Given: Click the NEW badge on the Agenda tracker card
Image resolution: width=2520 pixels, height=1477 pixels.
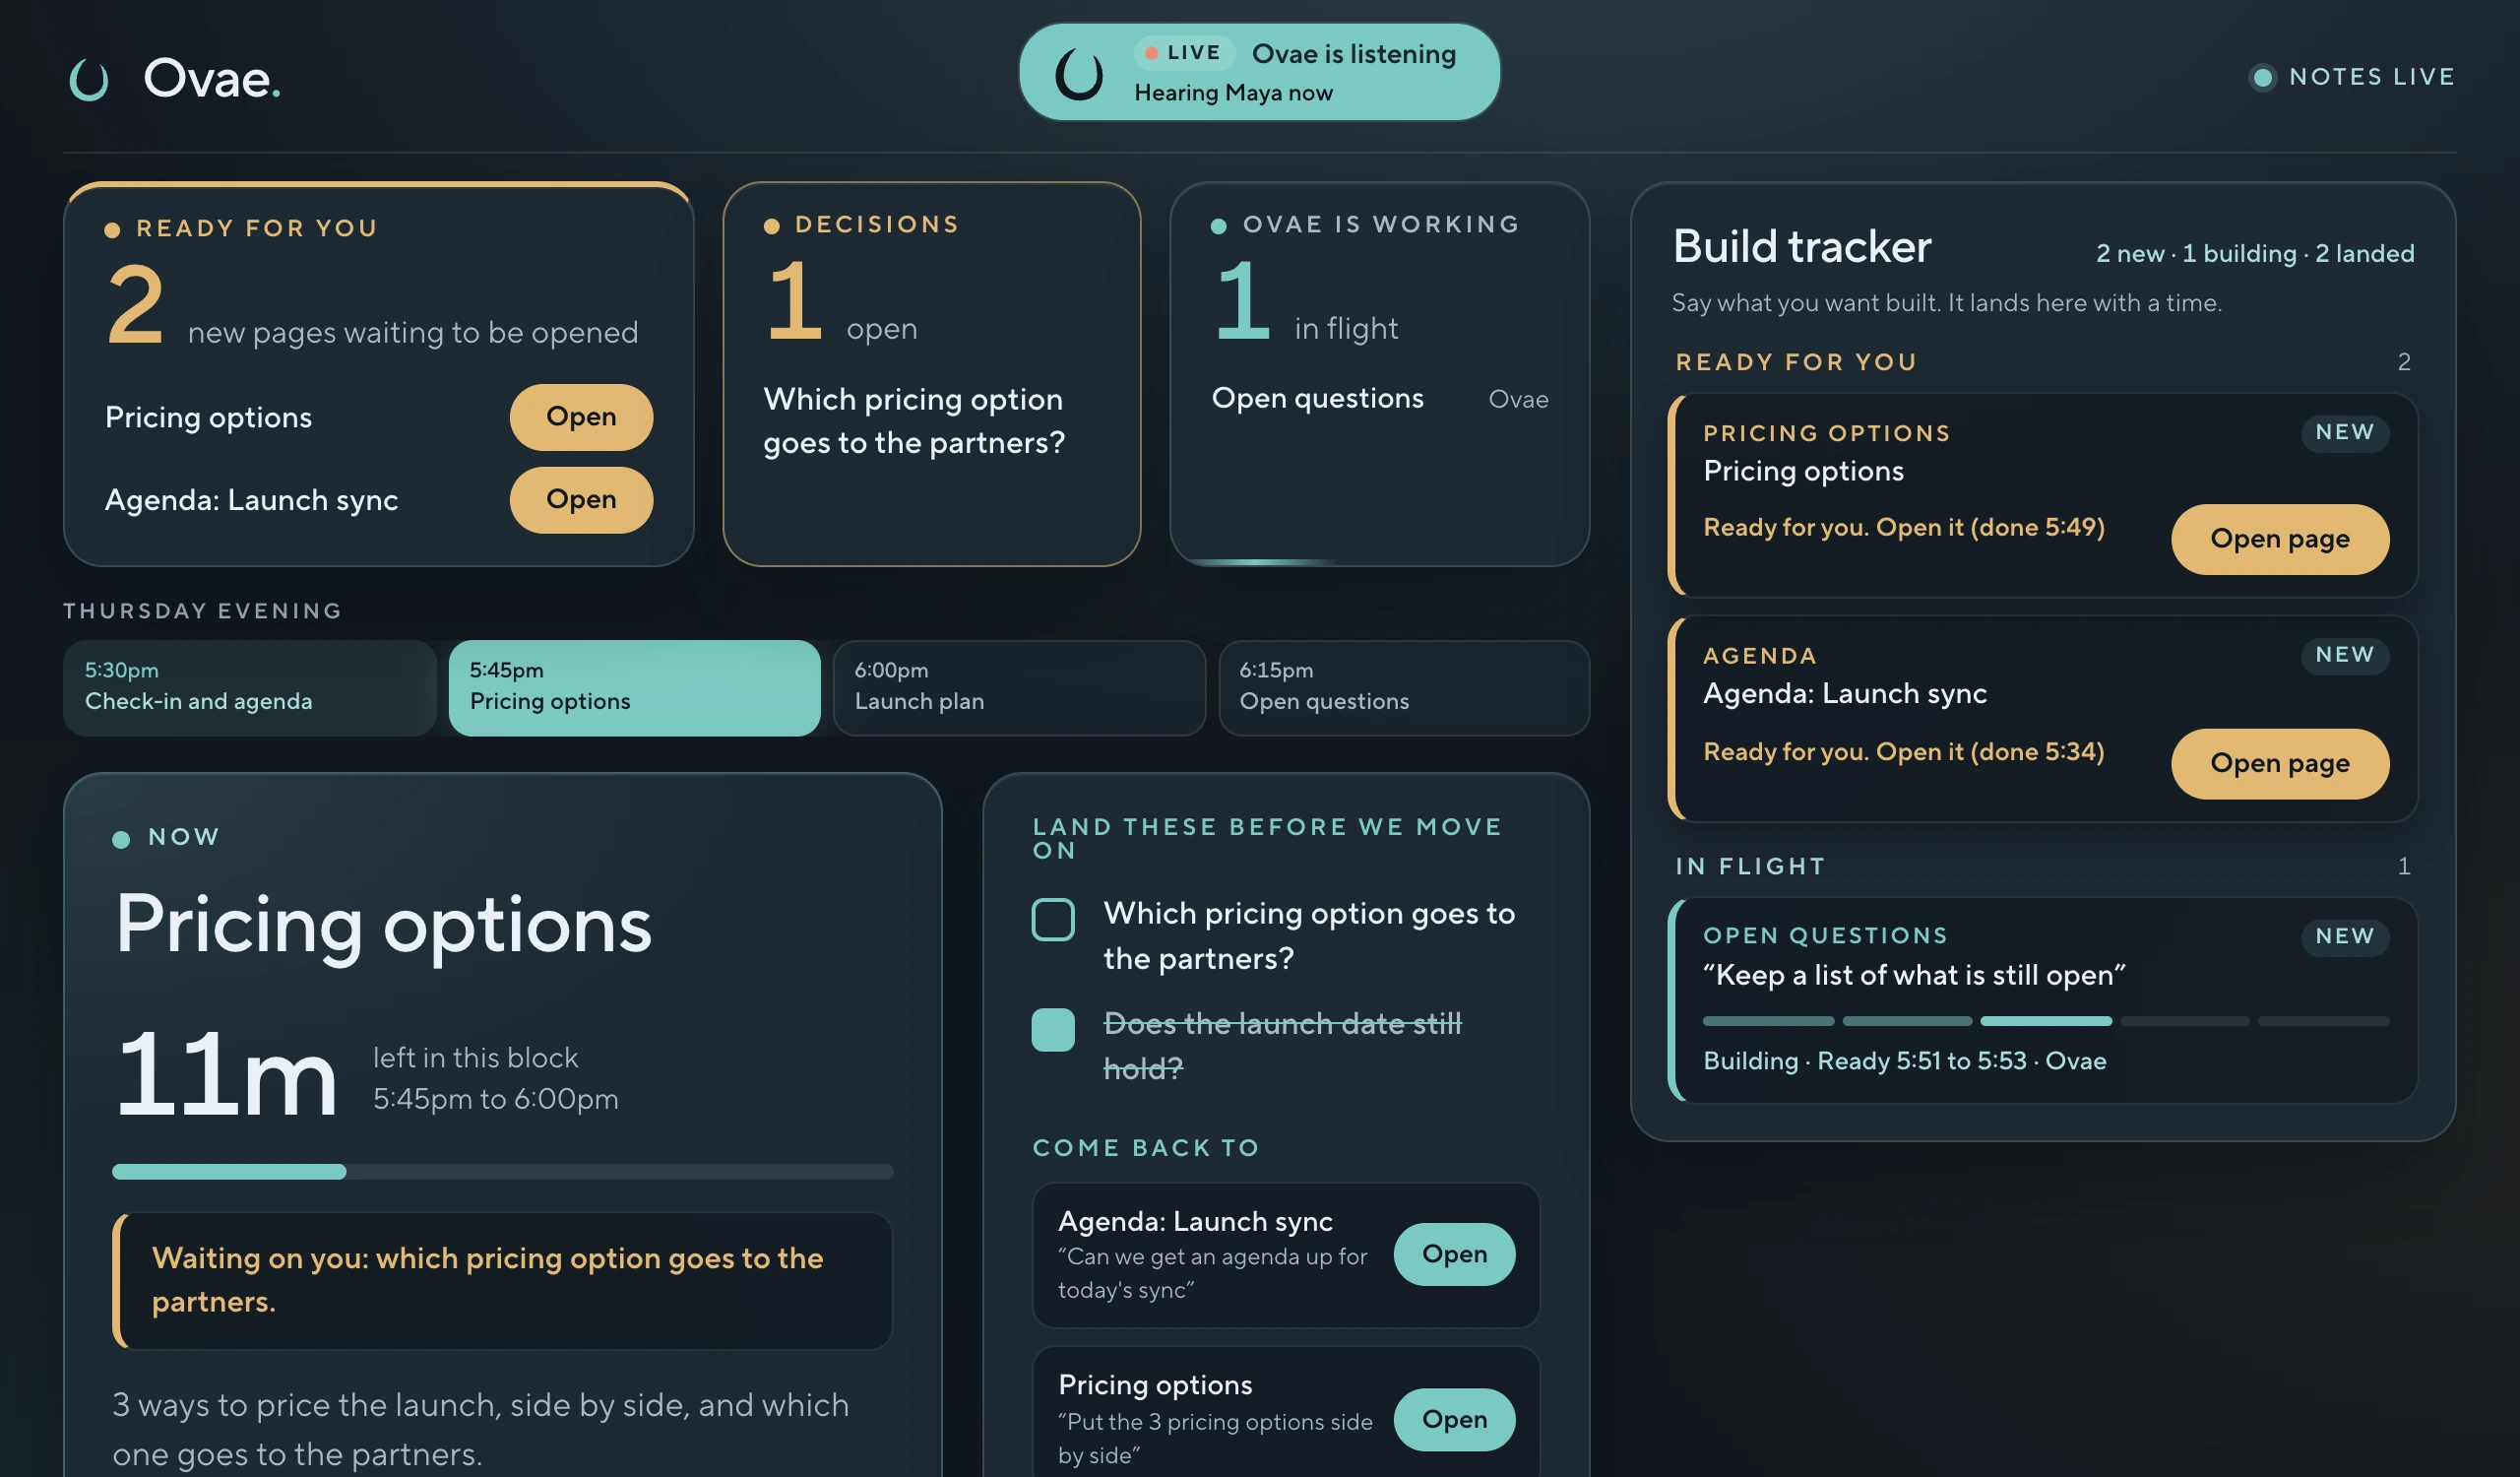Looking at the screenshot, I should [2345, 655].
